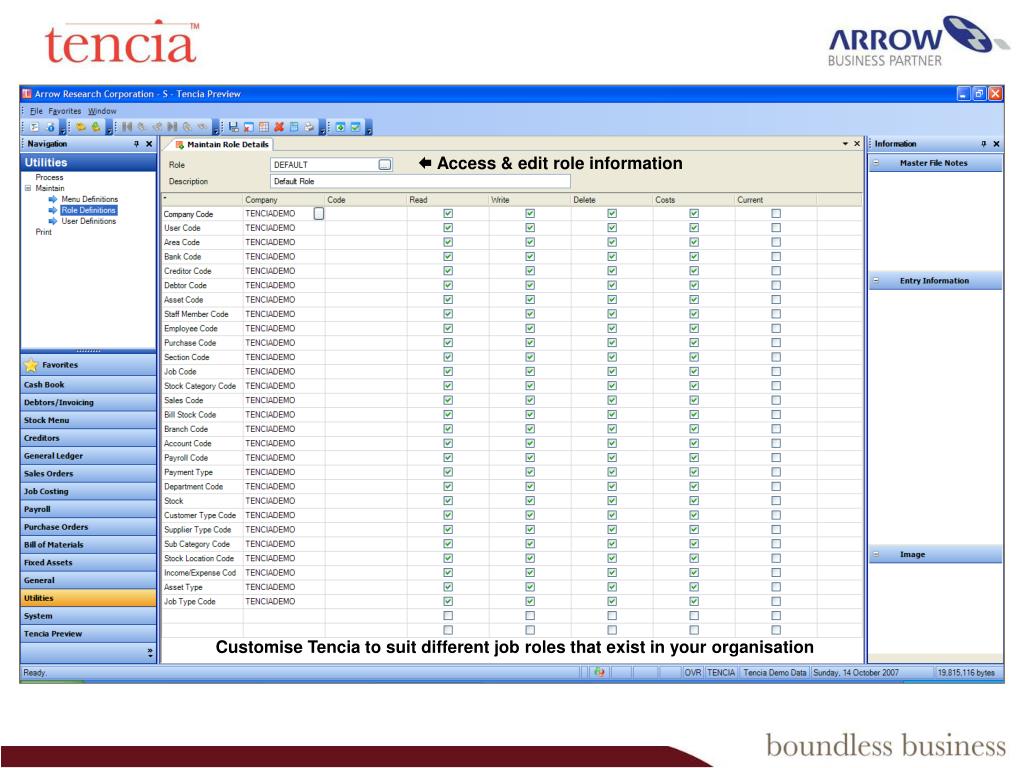The height and width of the screenshot is (768, 1024).
Task: Click the Read column header
Action: [447, 200]
